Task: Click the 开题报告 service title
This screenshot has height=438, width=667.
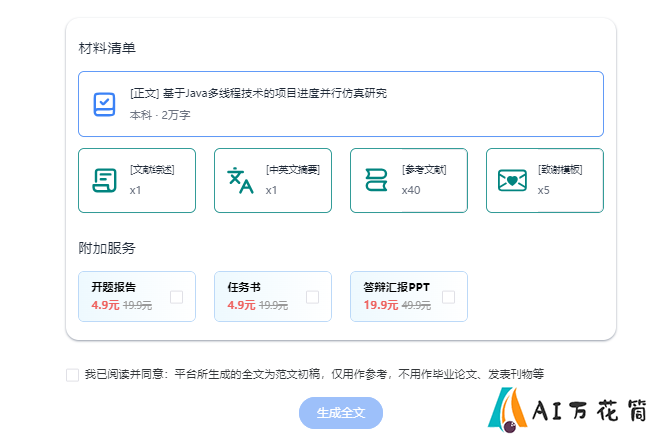Action: point(114,287)
